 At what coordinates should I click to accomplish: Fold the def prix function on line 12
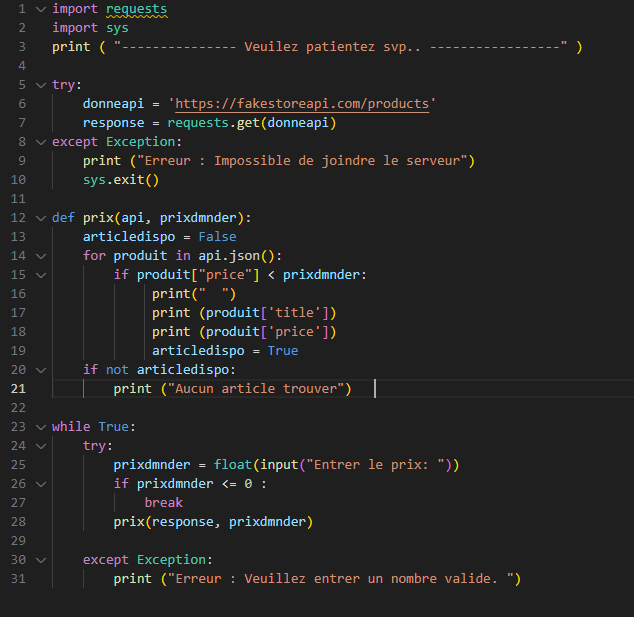point(41,218)
